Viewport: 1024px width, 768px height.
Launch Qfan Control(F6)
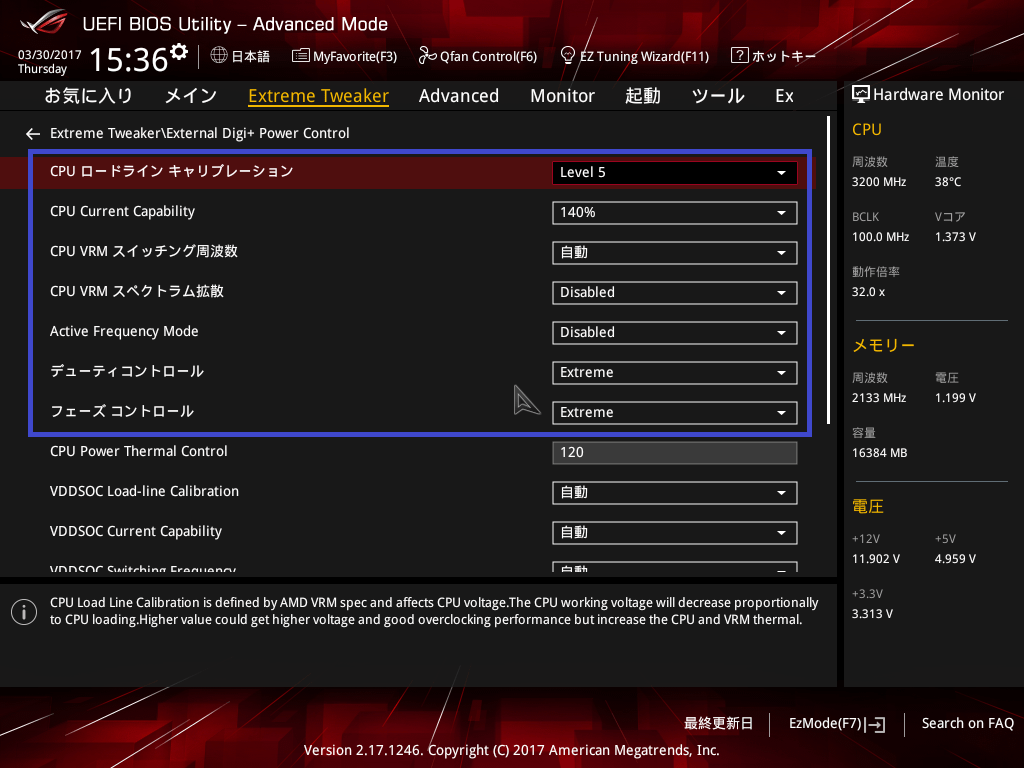point(477,56)
